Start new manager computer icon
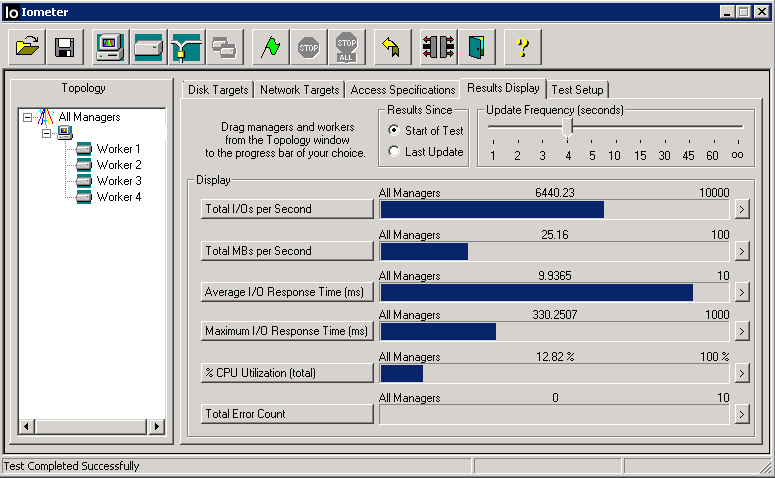The width and height of the screenshot is (775, 478). click(x=111, y=47)
